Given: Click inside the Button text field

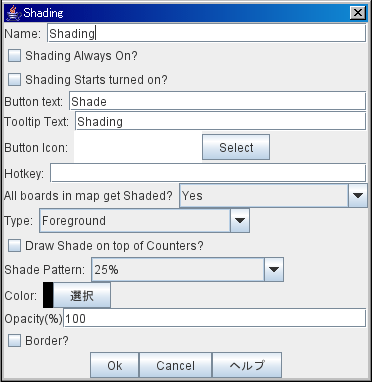Looking at the screenshot, I should (218, 101).
